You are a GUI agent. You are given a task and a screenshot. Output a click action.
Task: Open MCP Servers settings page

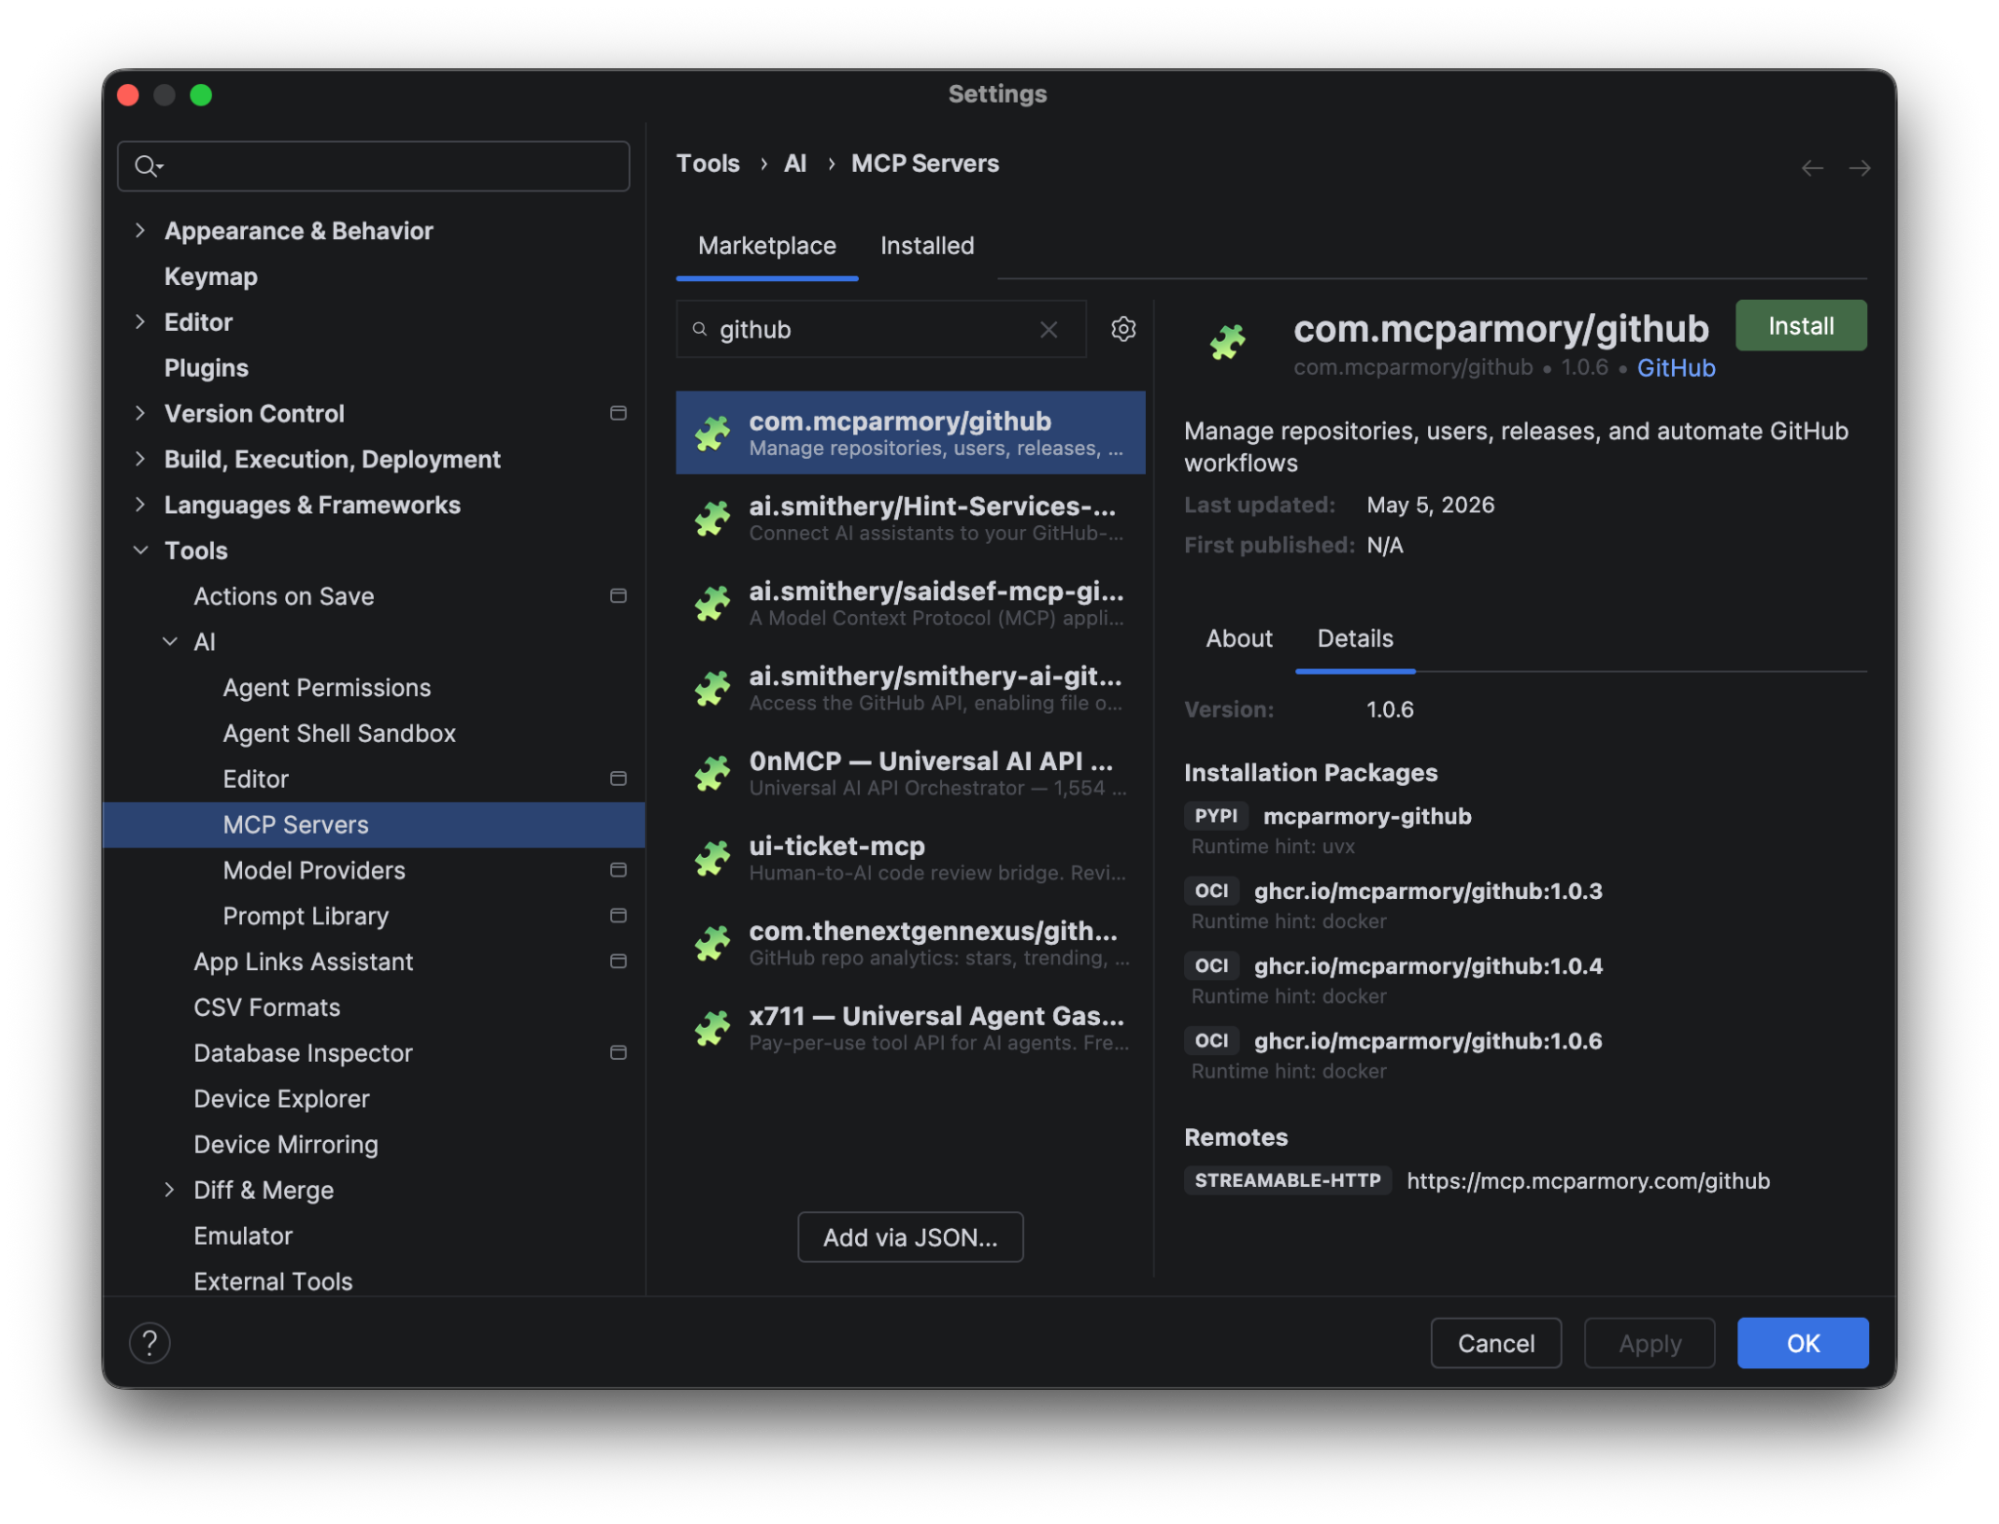(x=374, y=824)
